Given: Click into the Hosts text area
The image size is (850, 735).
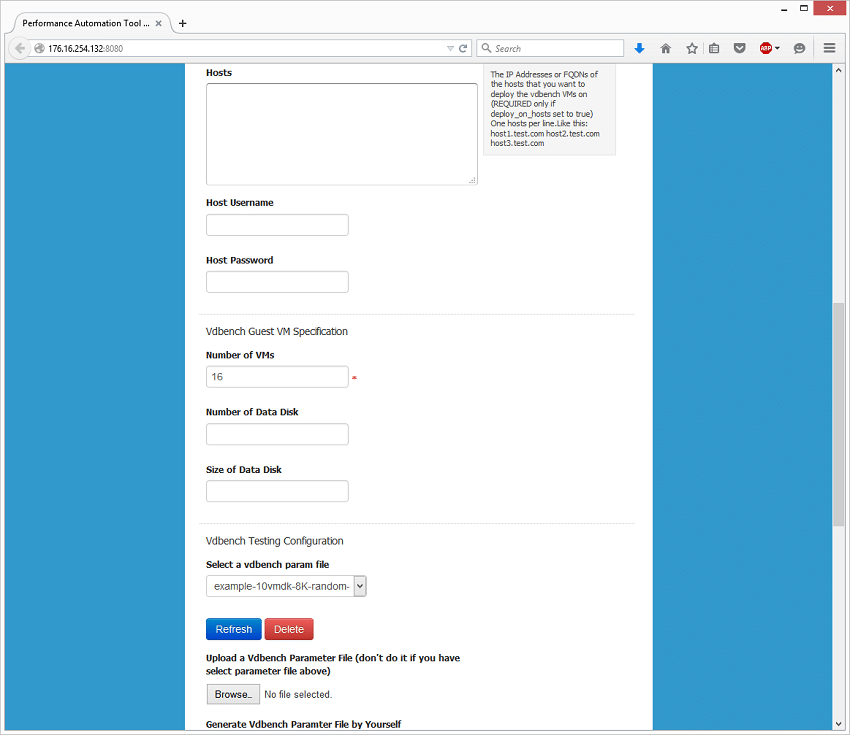Looking at the screenshot, I should (342, 134).
